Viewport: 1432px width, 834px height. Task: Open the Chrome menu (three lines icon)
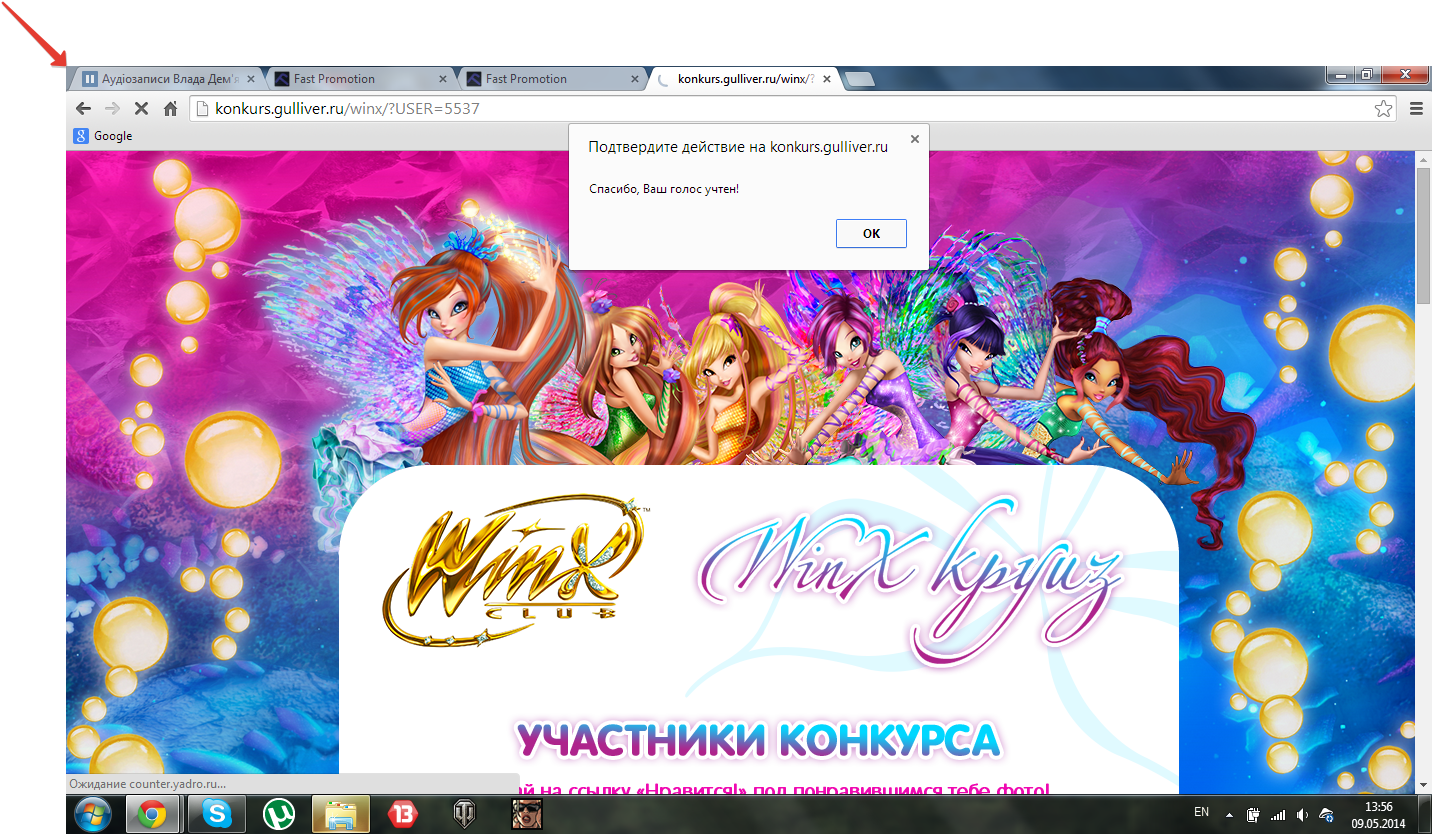pos(1416,109)
